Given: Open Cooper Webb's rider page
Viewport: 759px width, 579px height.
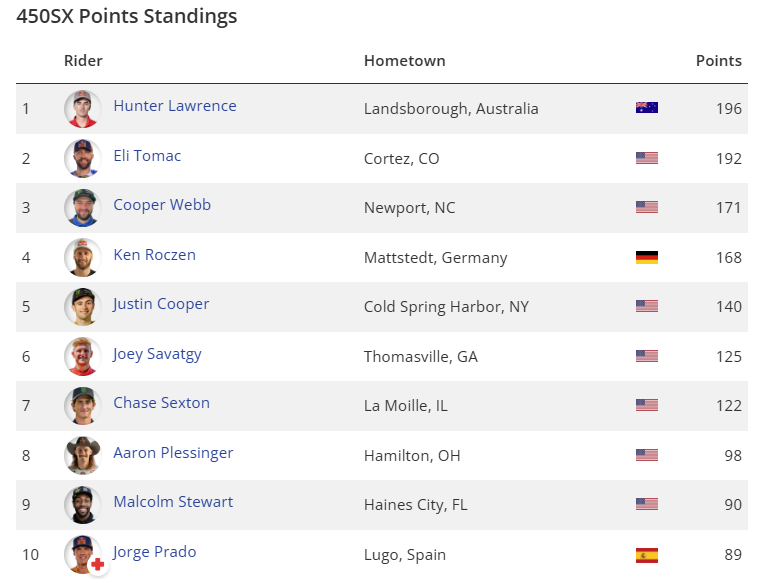Looking at the screenshot, I should coord(162,205).
